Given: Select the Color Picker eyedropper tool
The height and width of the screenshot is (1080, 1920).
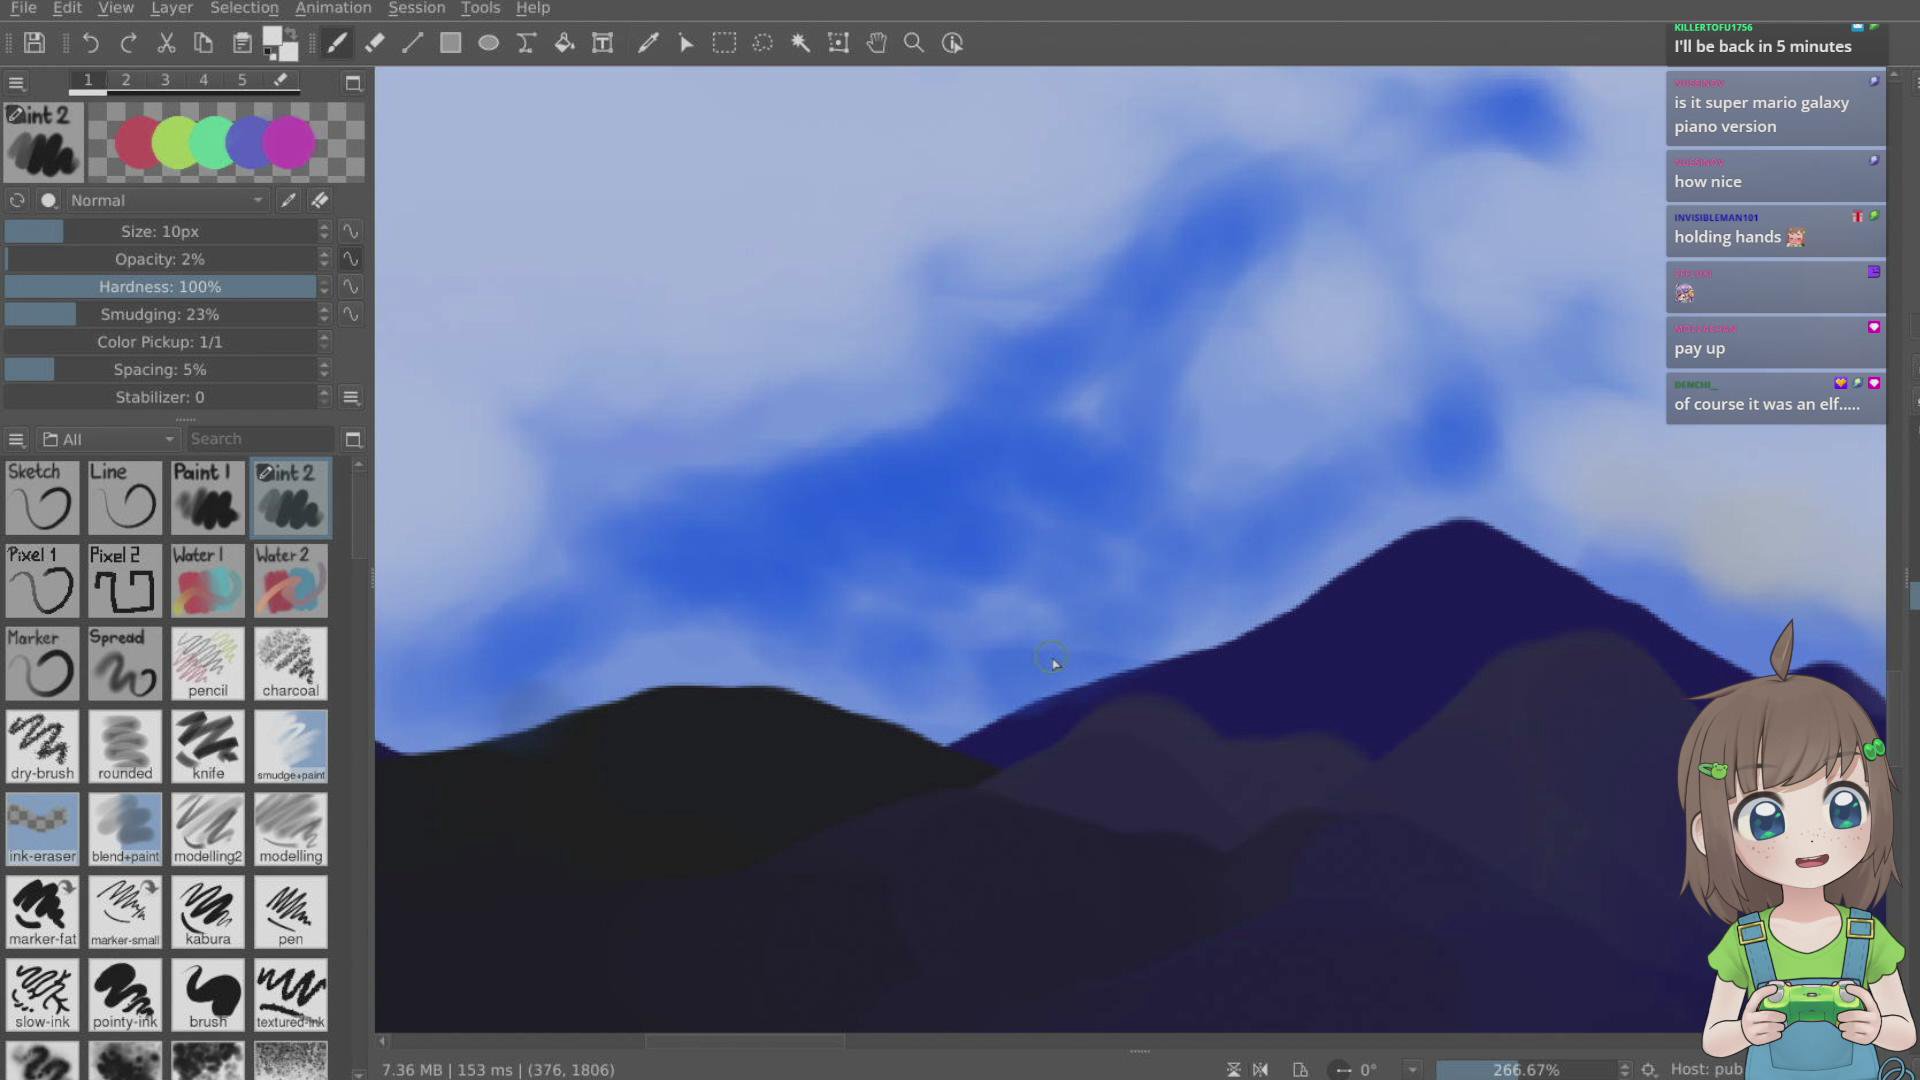Looking at the screenshot, I should coord(648,43).
